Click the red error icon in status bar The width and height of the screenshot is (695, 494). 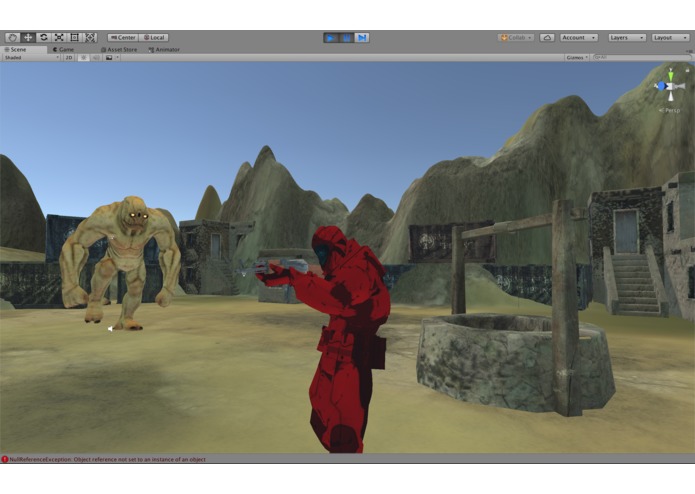tap(5, 459)
